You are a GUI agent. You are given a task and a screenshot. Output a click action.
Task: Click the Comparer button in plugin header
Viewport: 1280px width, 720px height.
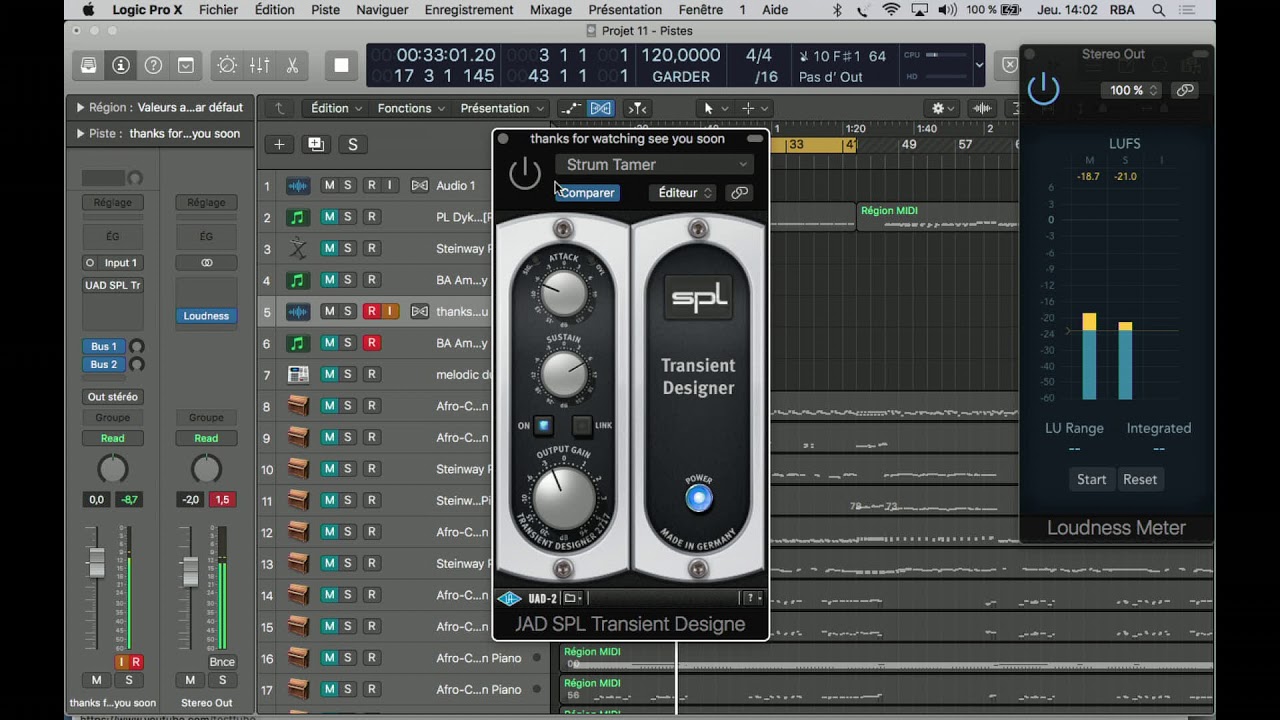[x=587, y=193]
